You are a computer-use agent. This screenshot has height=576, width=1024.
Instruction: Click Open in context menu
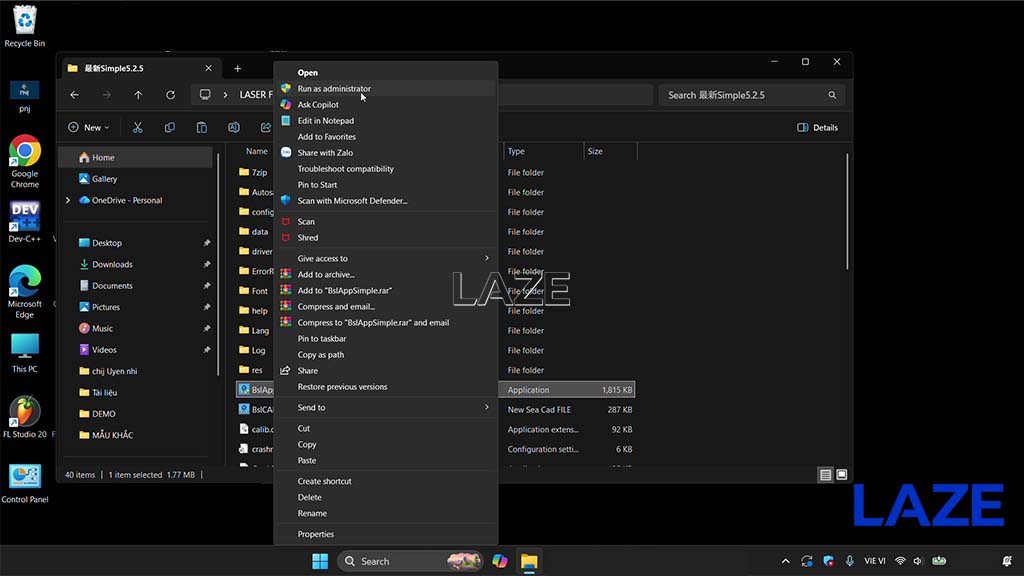tap(387, 72)
